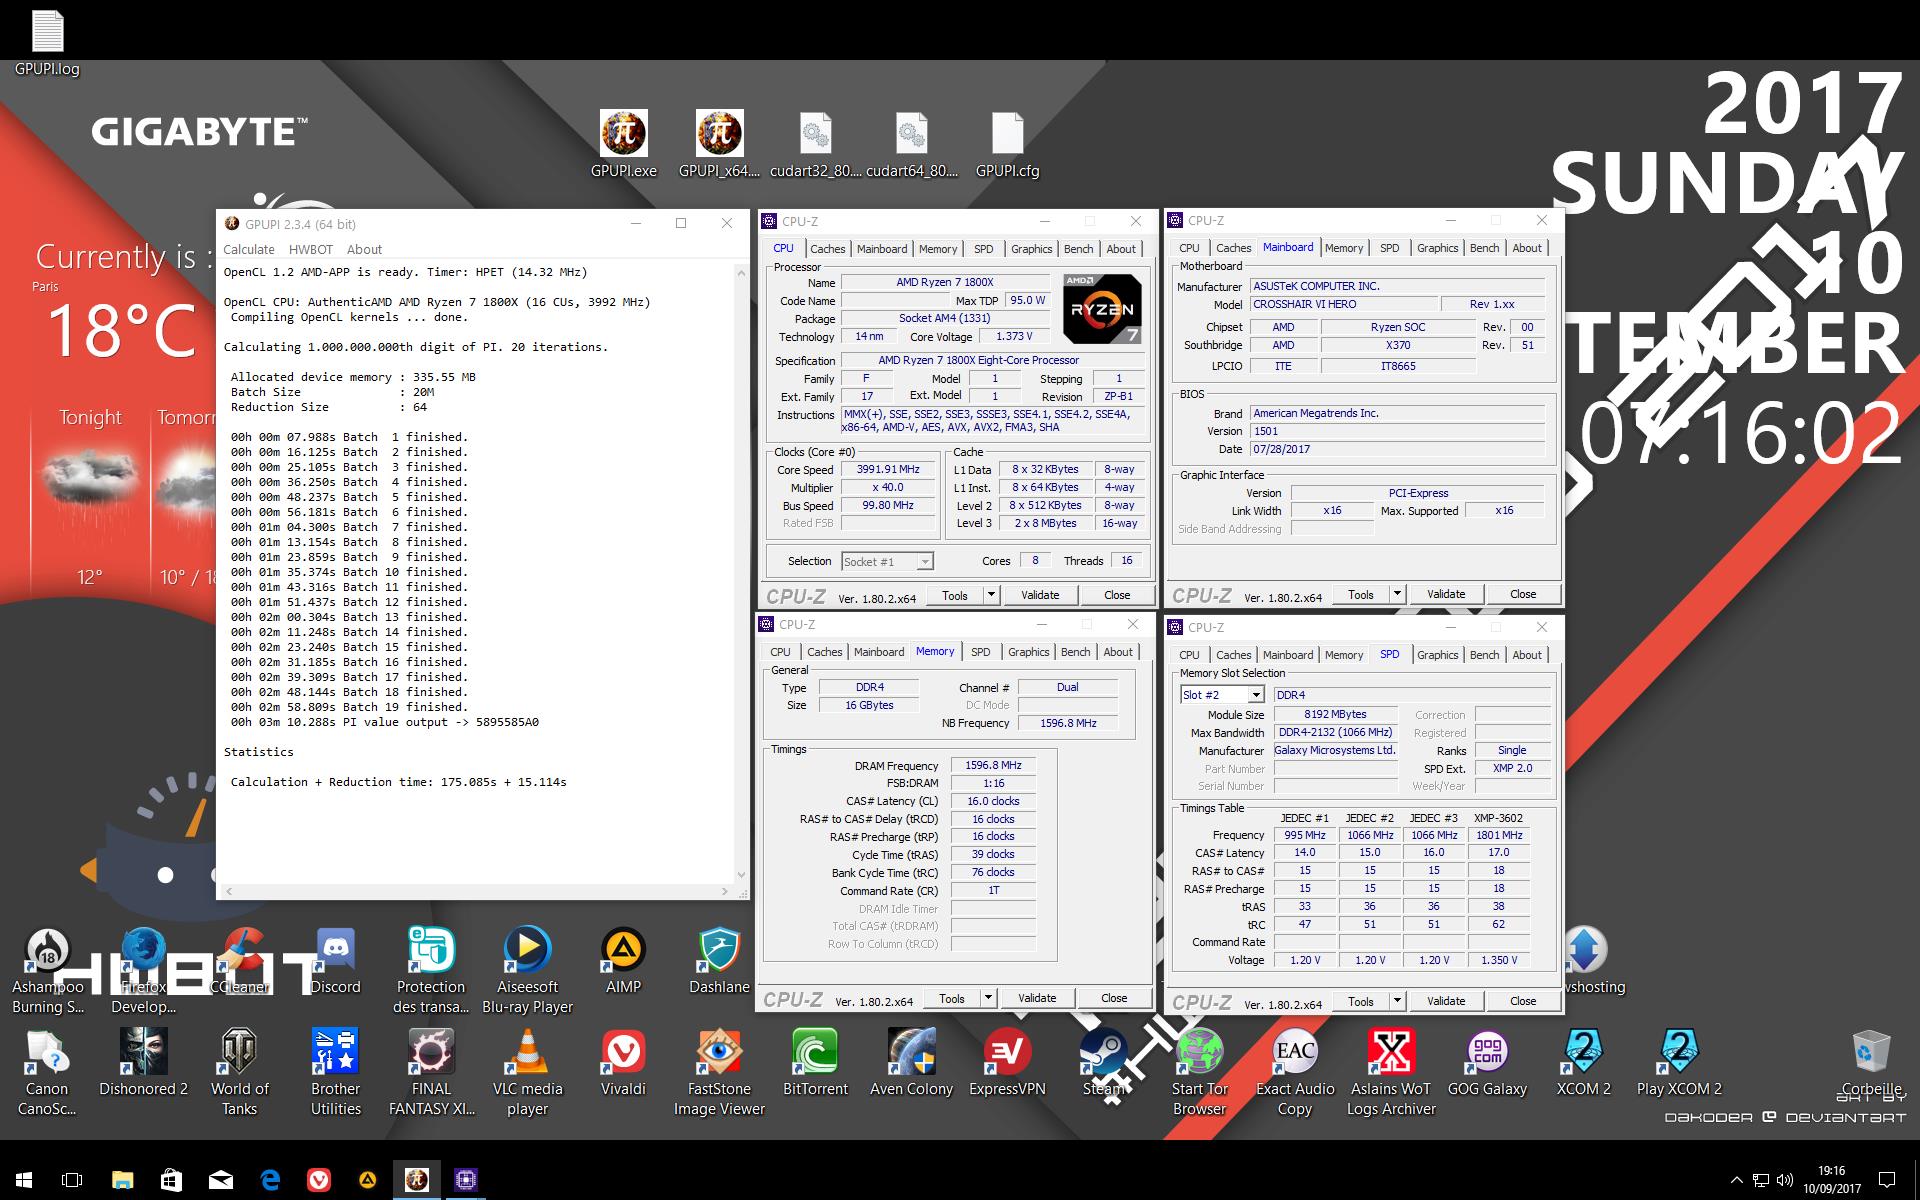Viewport: 1920px width, 1200px height.
Task: Open Microsoft Edge from the taskbar
Action: pos(270,1180)
